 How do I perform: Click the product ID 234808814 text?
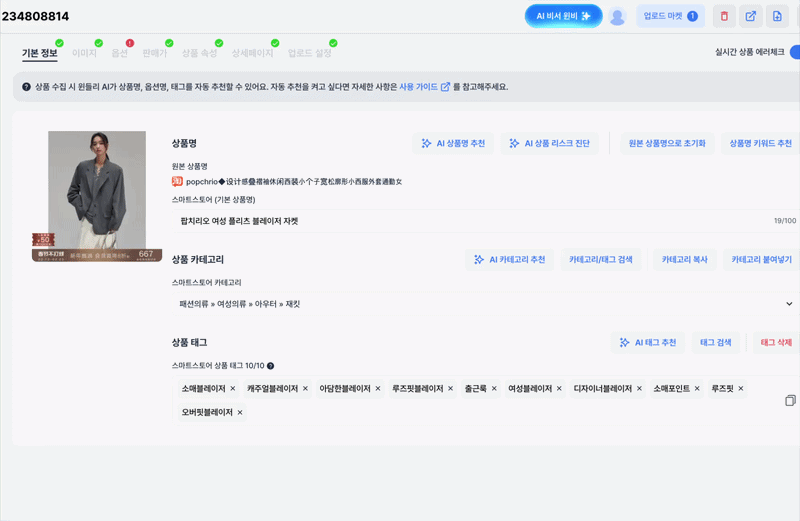coord(35,16)
